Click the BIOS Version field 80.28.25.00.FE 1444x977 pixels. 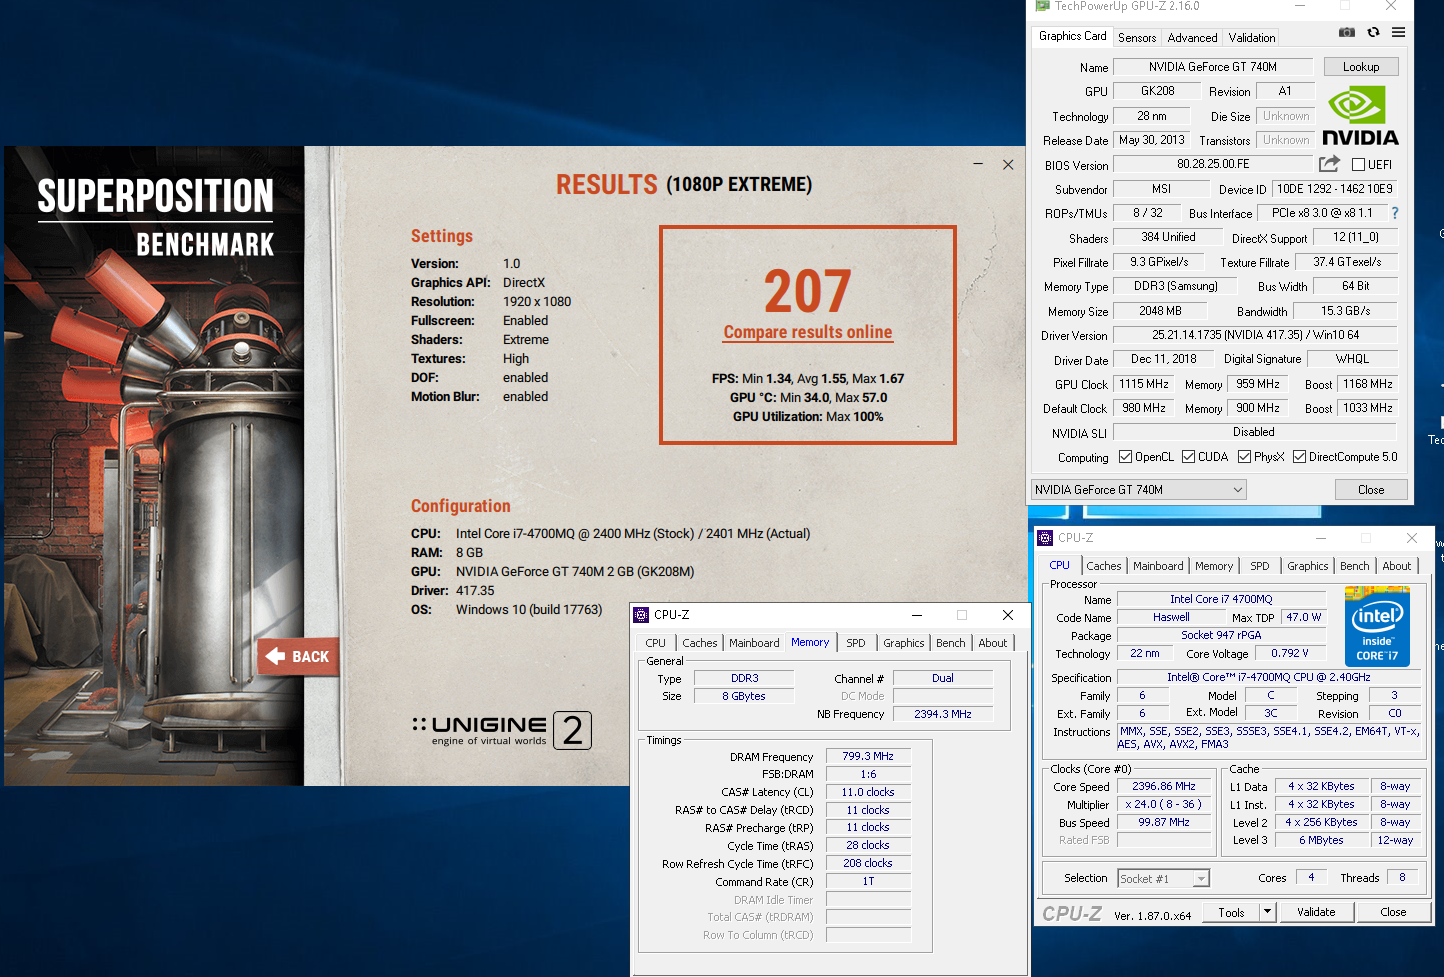pos(1213,164)
